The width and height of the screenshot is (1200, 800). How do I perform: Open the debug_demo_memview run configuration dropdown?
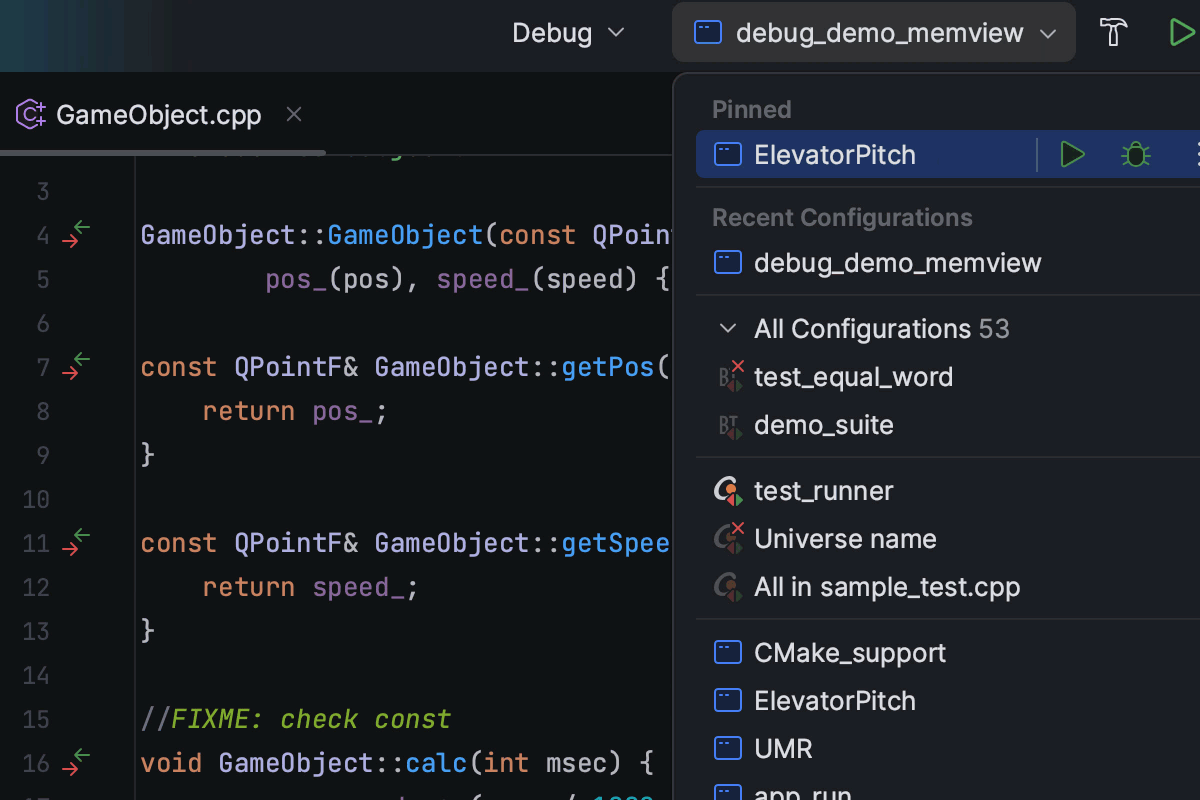pyautogui.click(x=875, y=33)
